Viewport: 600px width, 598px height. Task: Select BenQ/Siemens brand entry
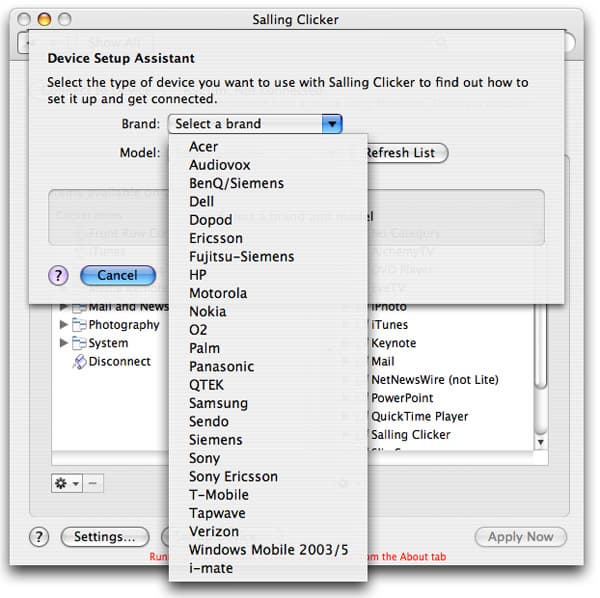tap(268, 183)
